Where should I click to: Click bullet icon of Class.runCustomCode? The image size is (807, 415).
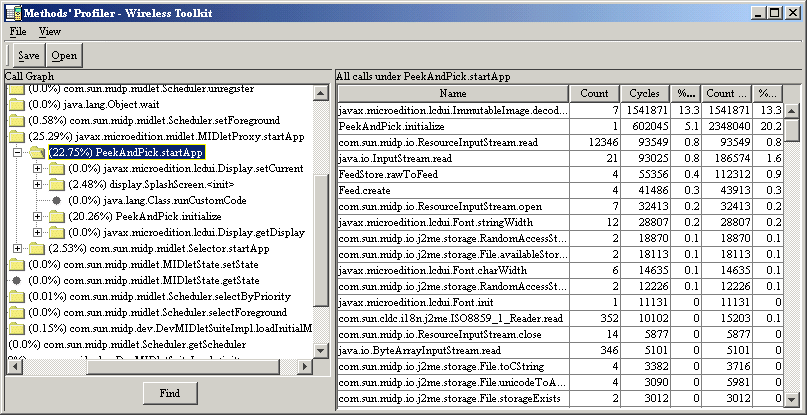[56, 200]
